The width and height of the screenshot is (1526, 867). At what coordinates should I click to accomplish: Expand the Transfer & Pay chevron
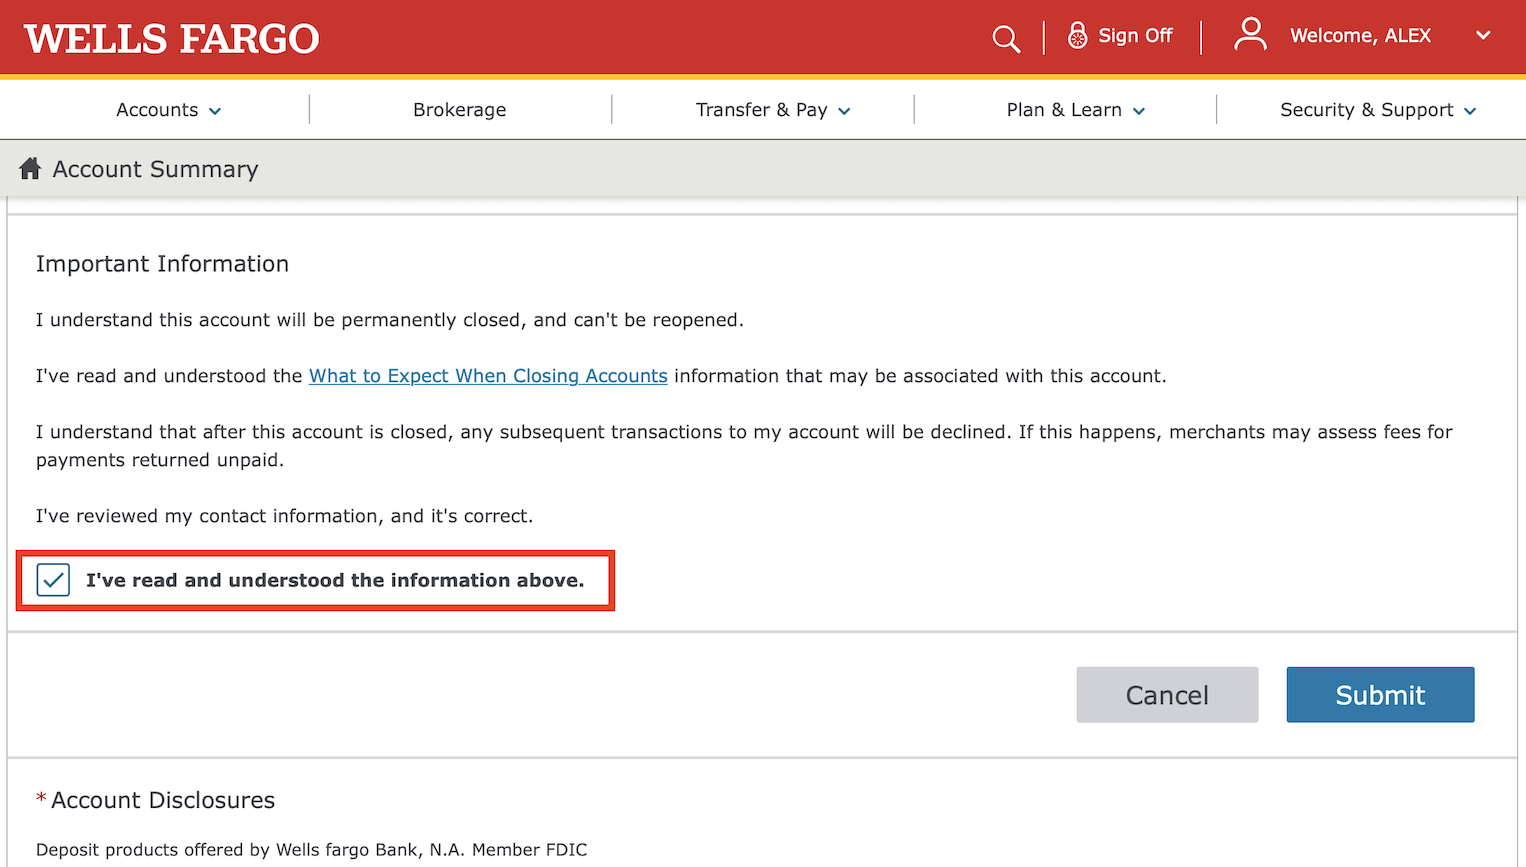[844, 111]
